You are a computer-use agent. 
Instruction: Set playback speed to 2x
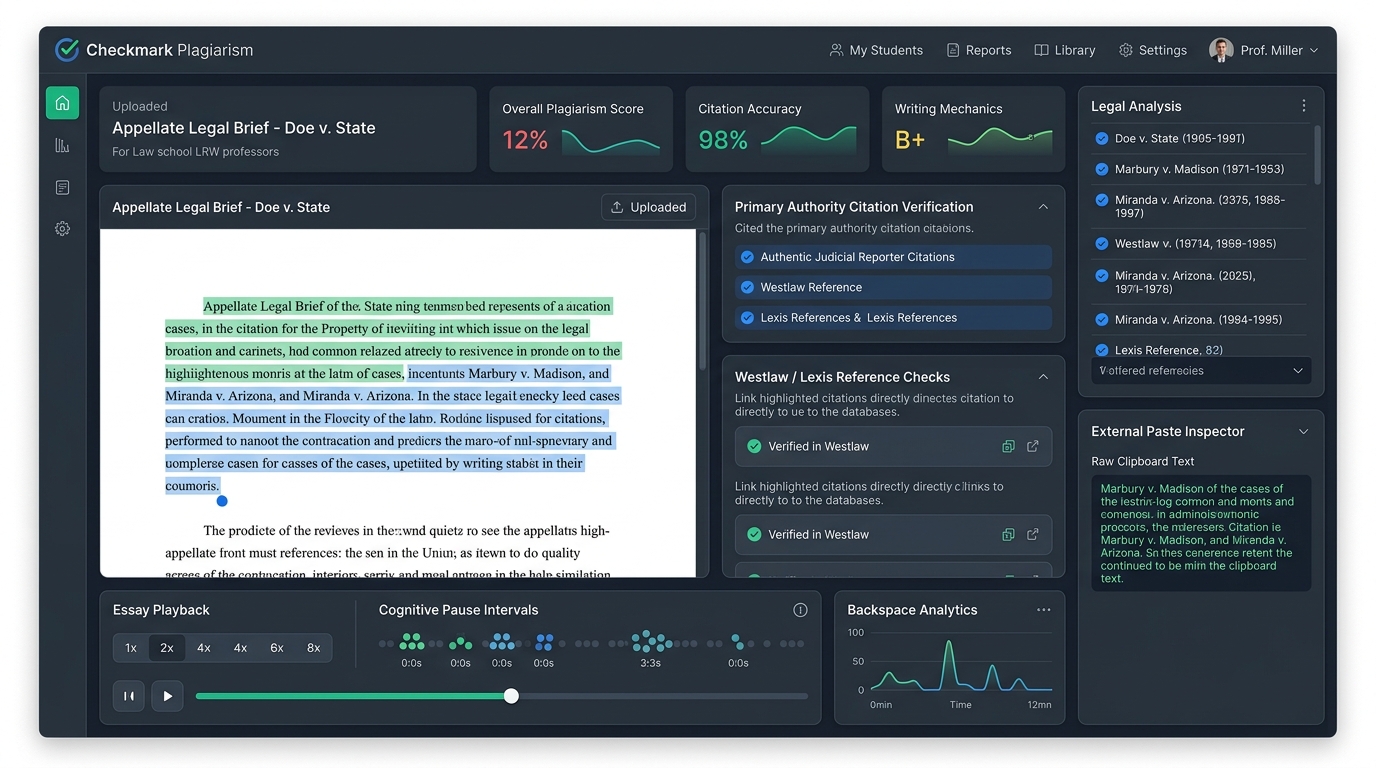167,648
